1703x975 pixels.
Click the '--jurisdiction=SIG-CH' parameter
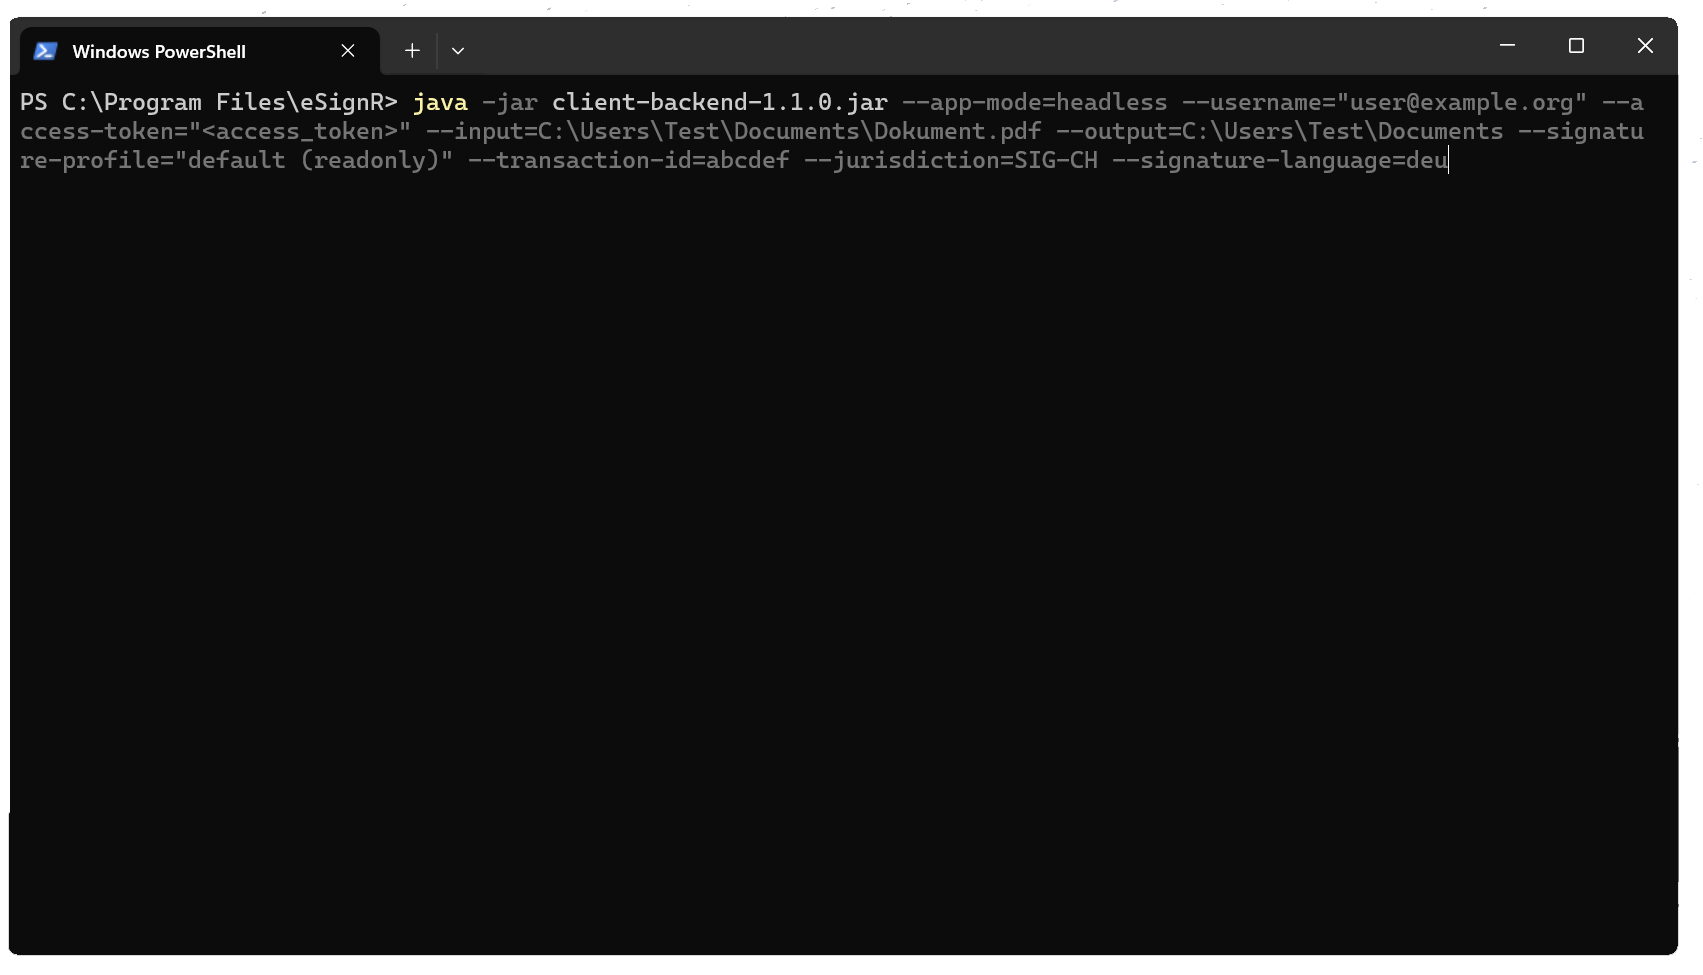[x=951, y=160]
